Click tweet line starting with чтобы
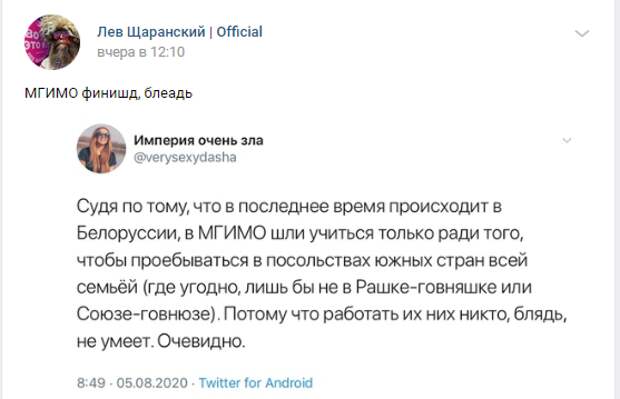620x399 pixels. (x=302, y=260)
